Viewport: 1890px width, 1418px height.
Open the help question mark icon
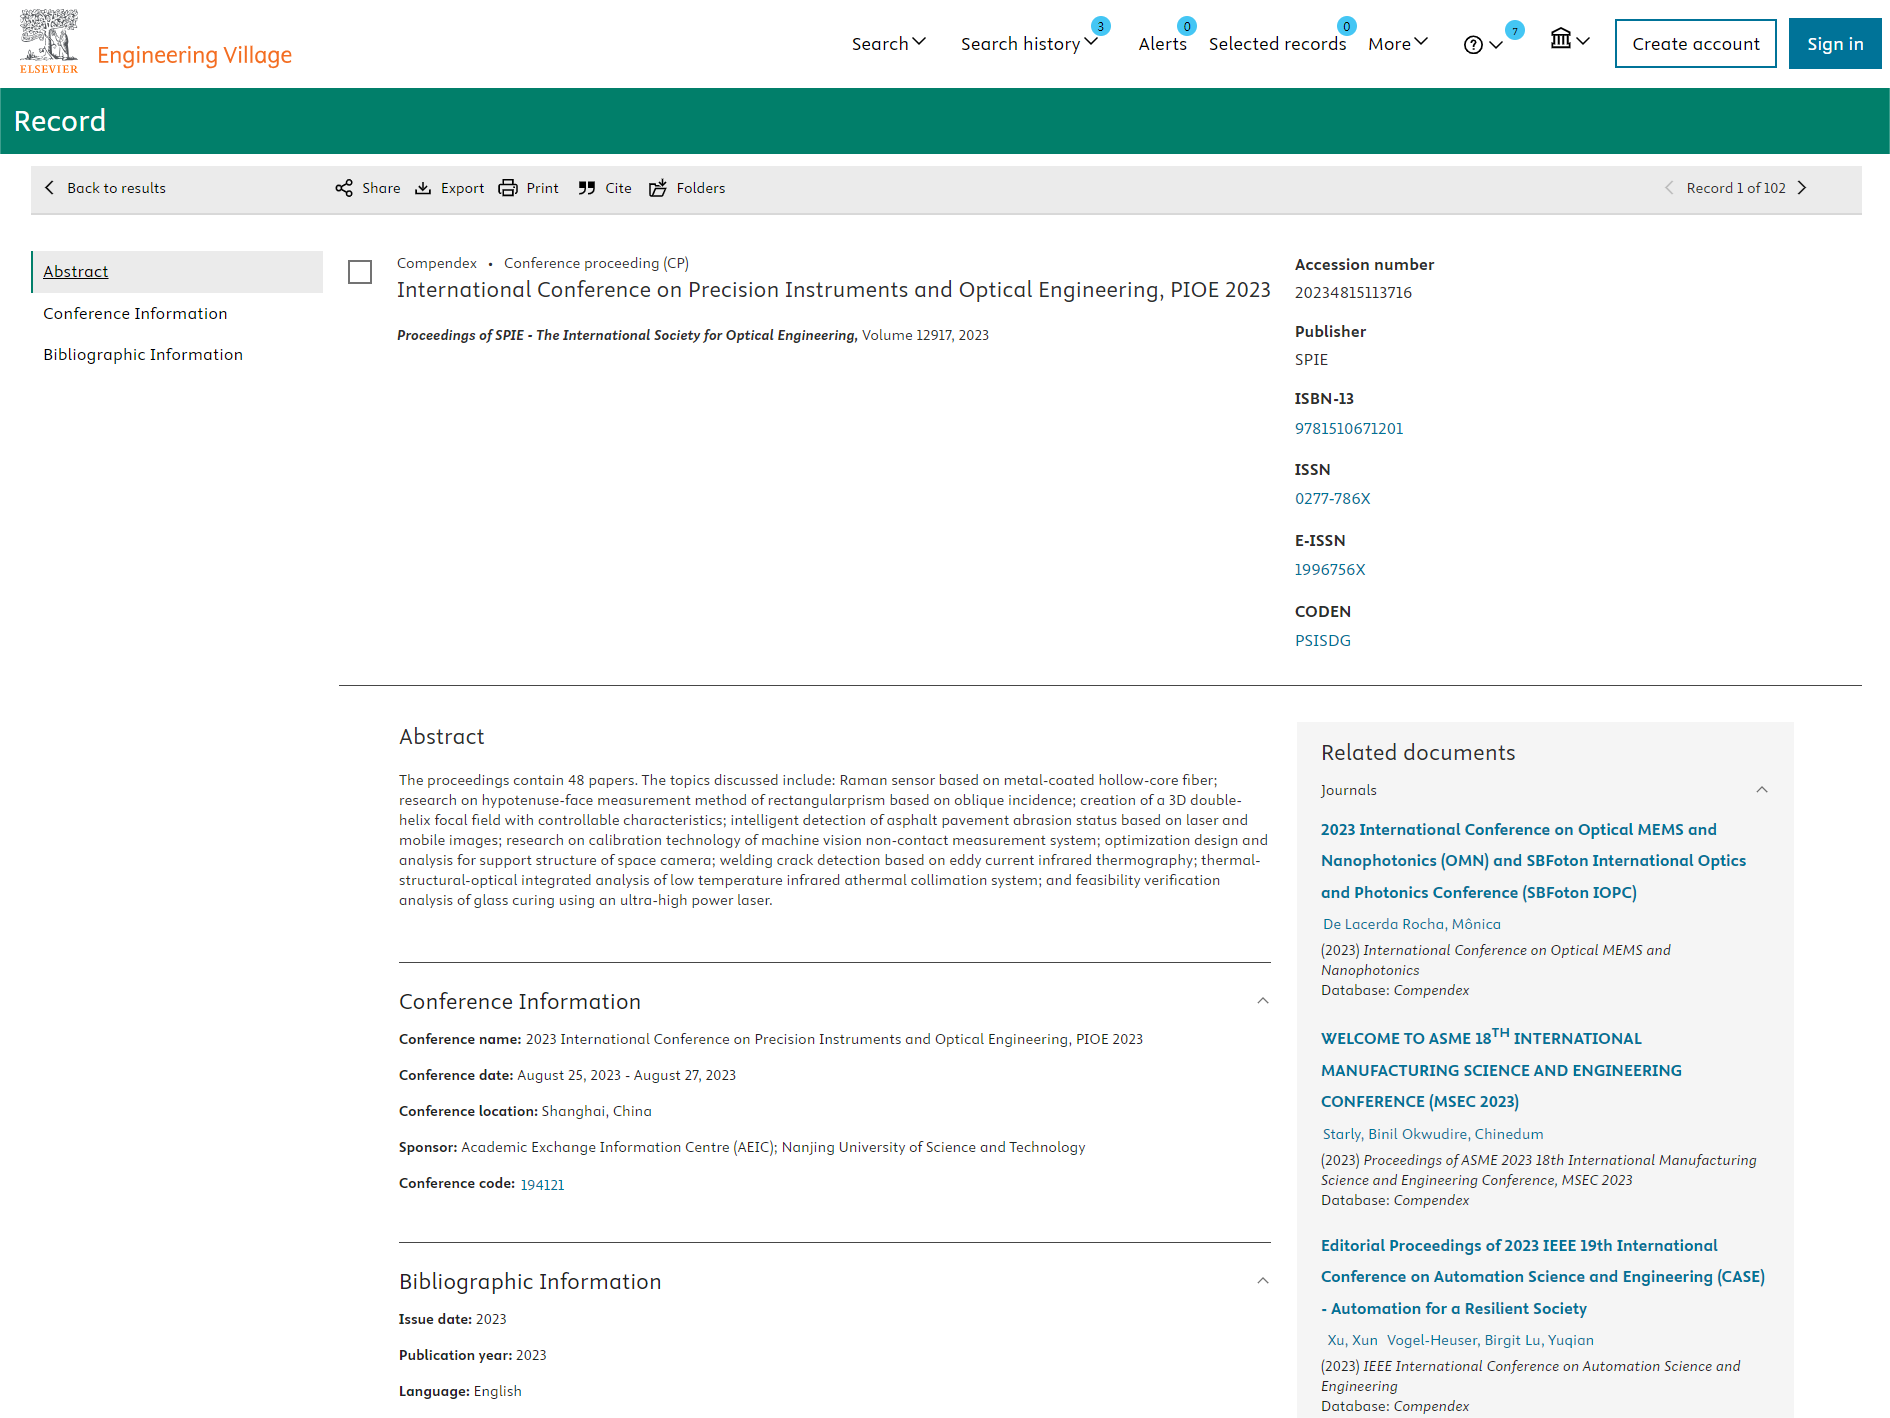pos(1473,45)
